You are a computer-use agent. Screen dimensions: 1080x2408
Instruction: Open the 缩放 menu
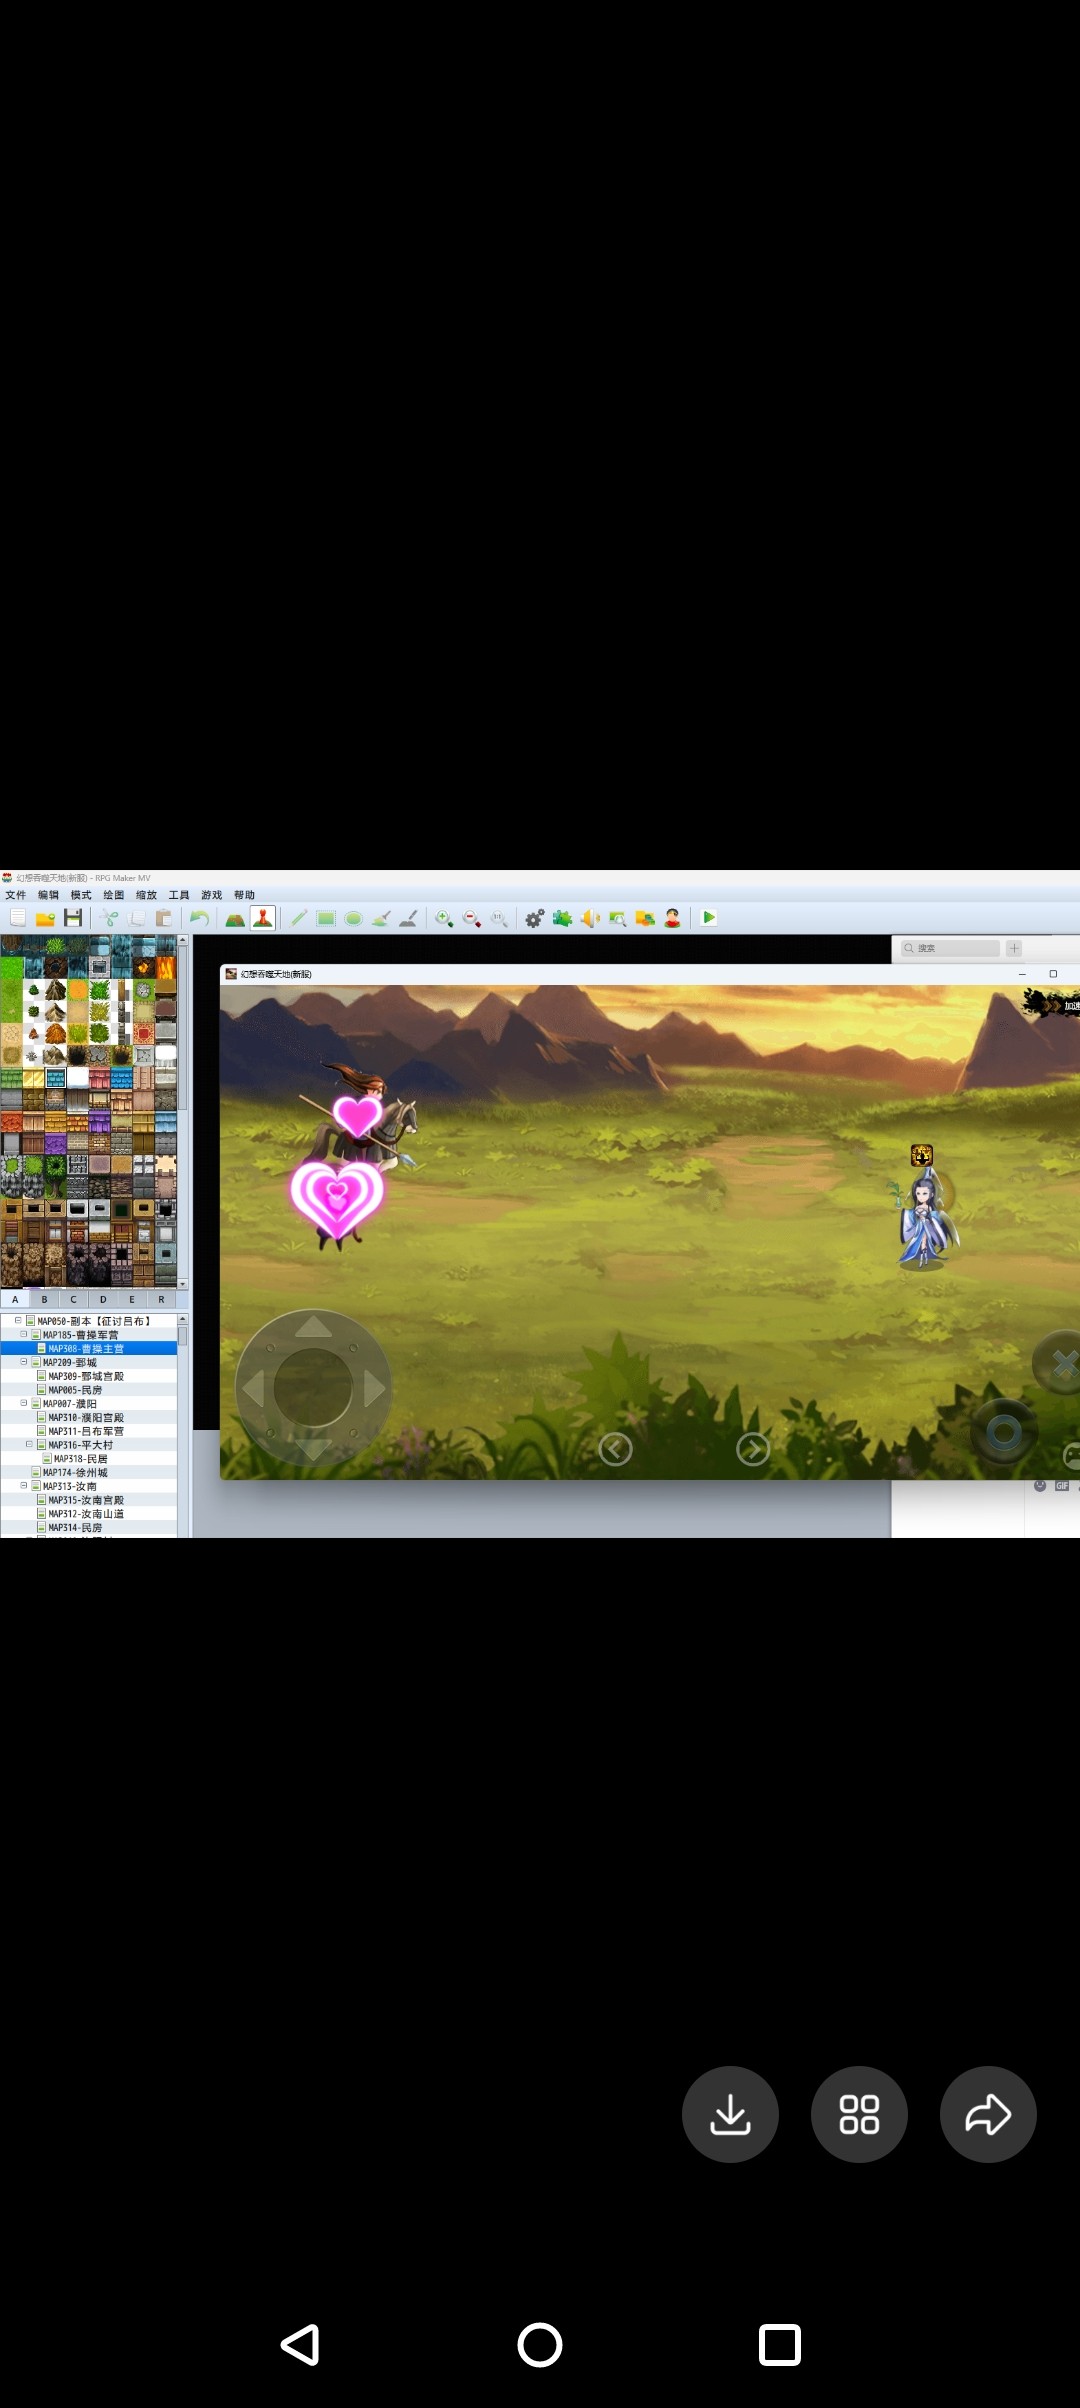[146, 895]
